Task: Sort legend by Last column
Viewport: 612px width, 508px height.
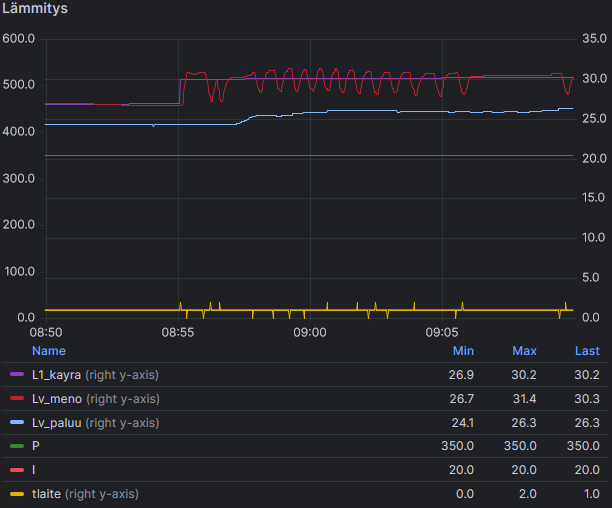Action: 587,351
